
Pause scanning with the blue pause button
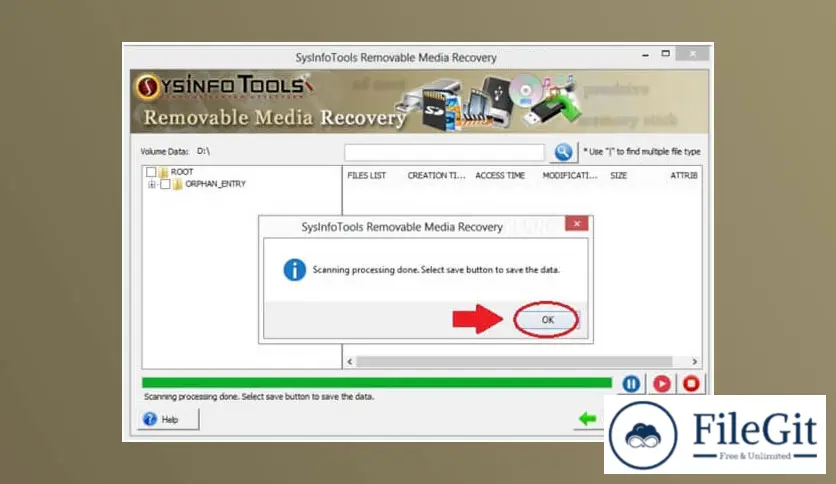(631, 383)
